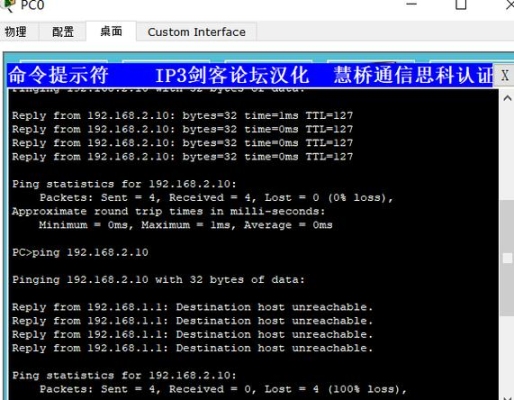Open the 配置 tab
Screen dimensions: 514x400
(63, 32)
